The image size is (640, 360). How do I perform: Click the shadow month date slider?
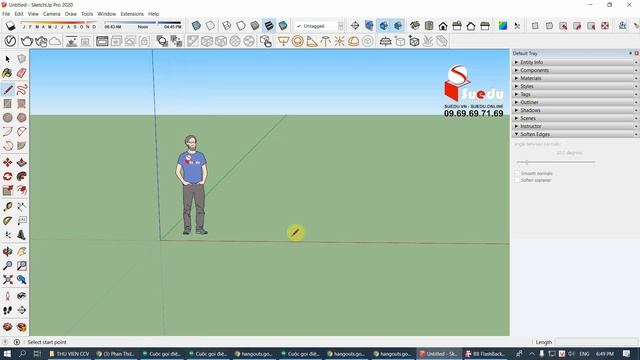(59, 22)
